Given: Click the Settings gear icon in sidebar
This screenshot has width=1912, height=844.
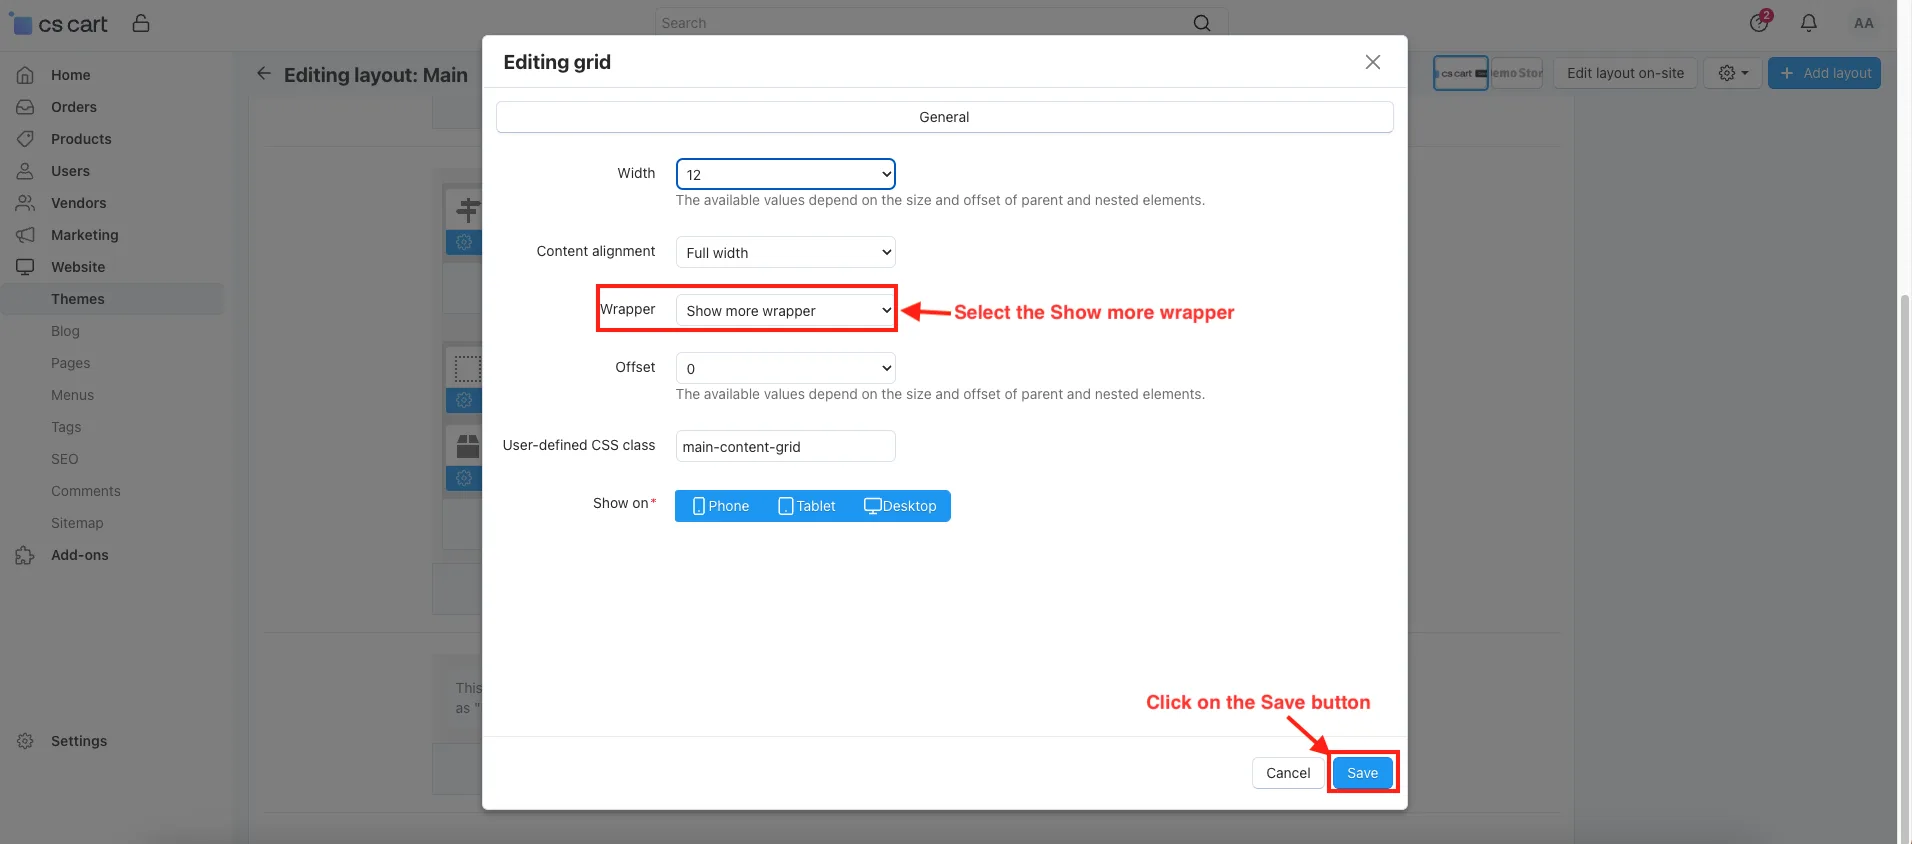Looking at the screenshot, I should click(26, 741).
